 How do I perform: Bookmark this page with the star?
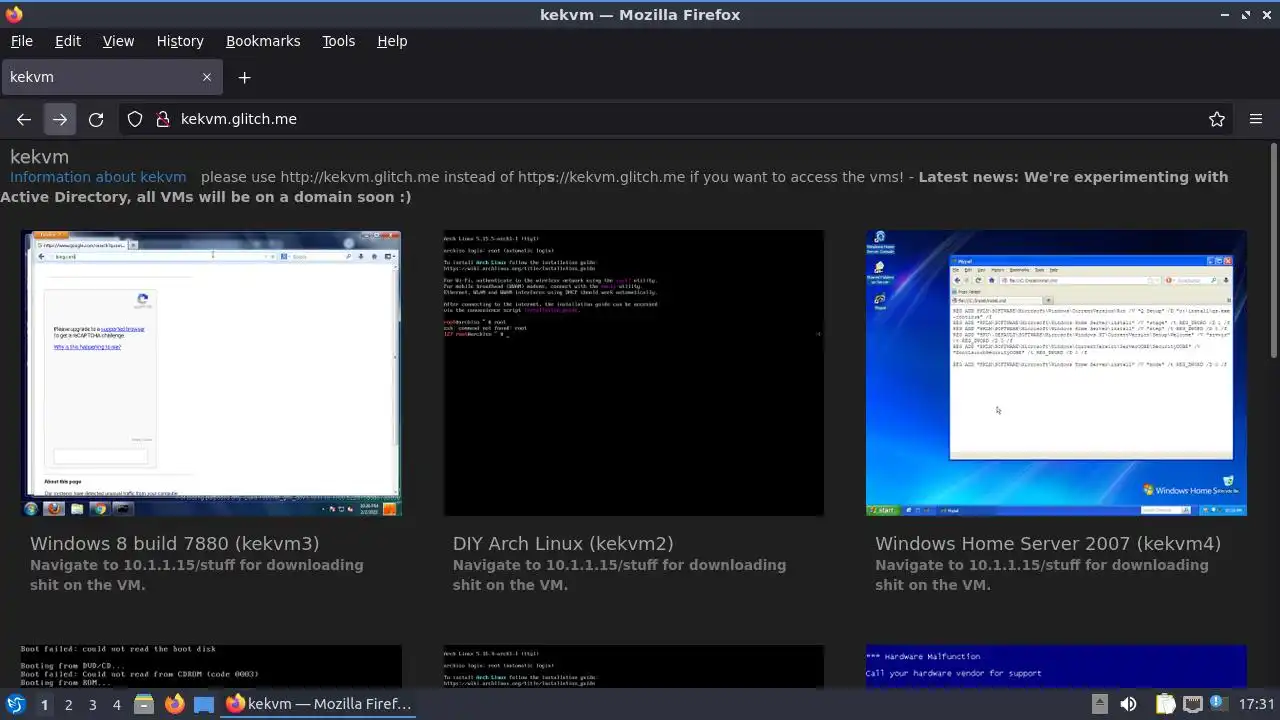point(1217,119)
